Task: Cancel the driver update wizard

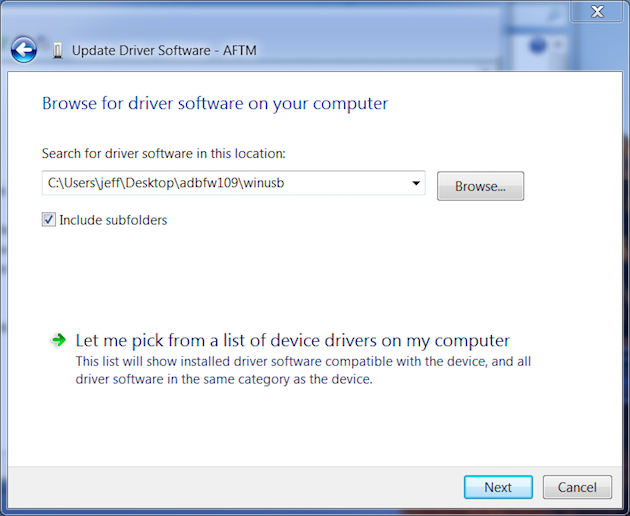Action: [577, 487]
